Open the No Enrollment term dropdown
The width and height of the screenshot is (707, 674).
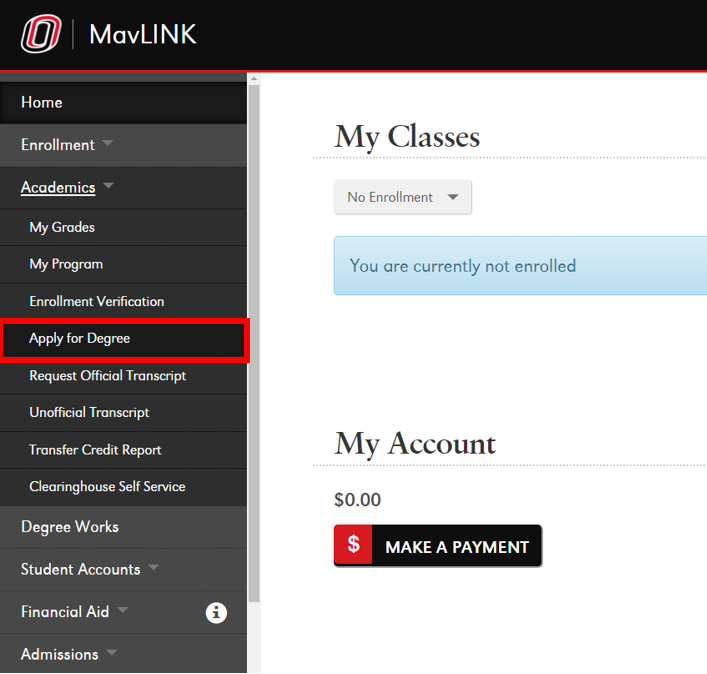point(402,197)
